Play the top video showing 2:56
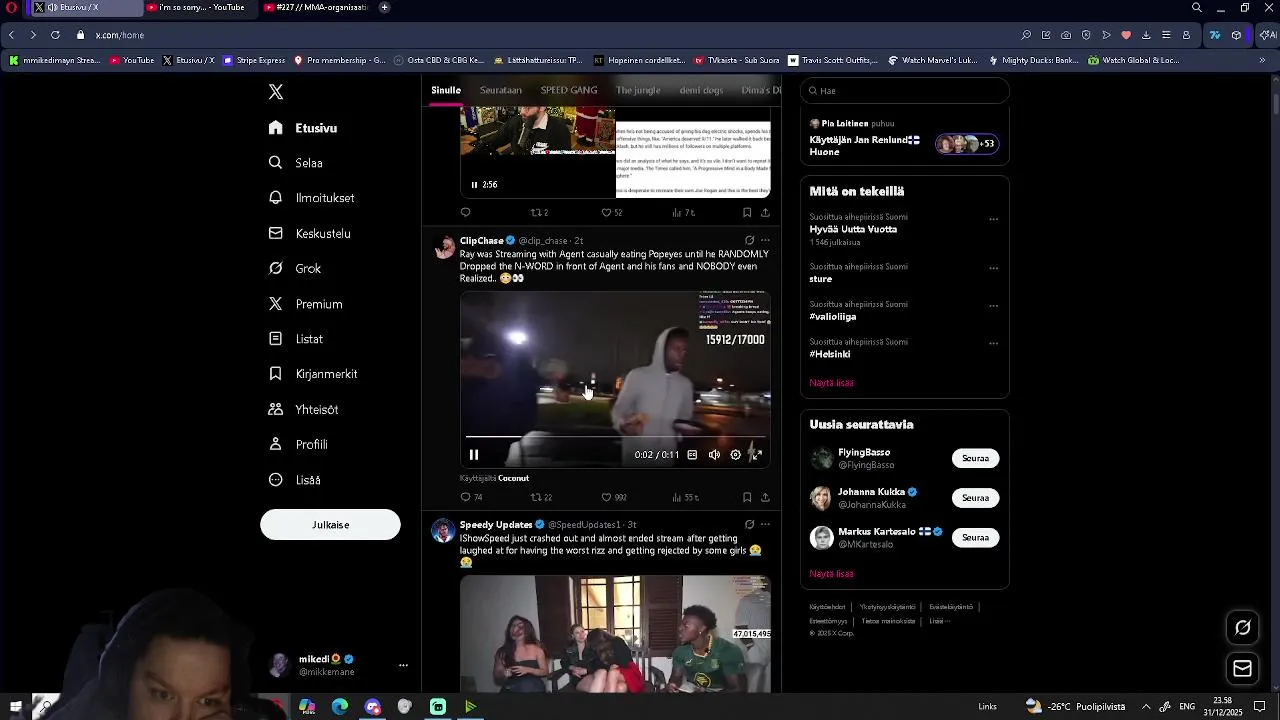Viewport: 1280px width, 720px height. pyautogui.click(x=474, y=184)
